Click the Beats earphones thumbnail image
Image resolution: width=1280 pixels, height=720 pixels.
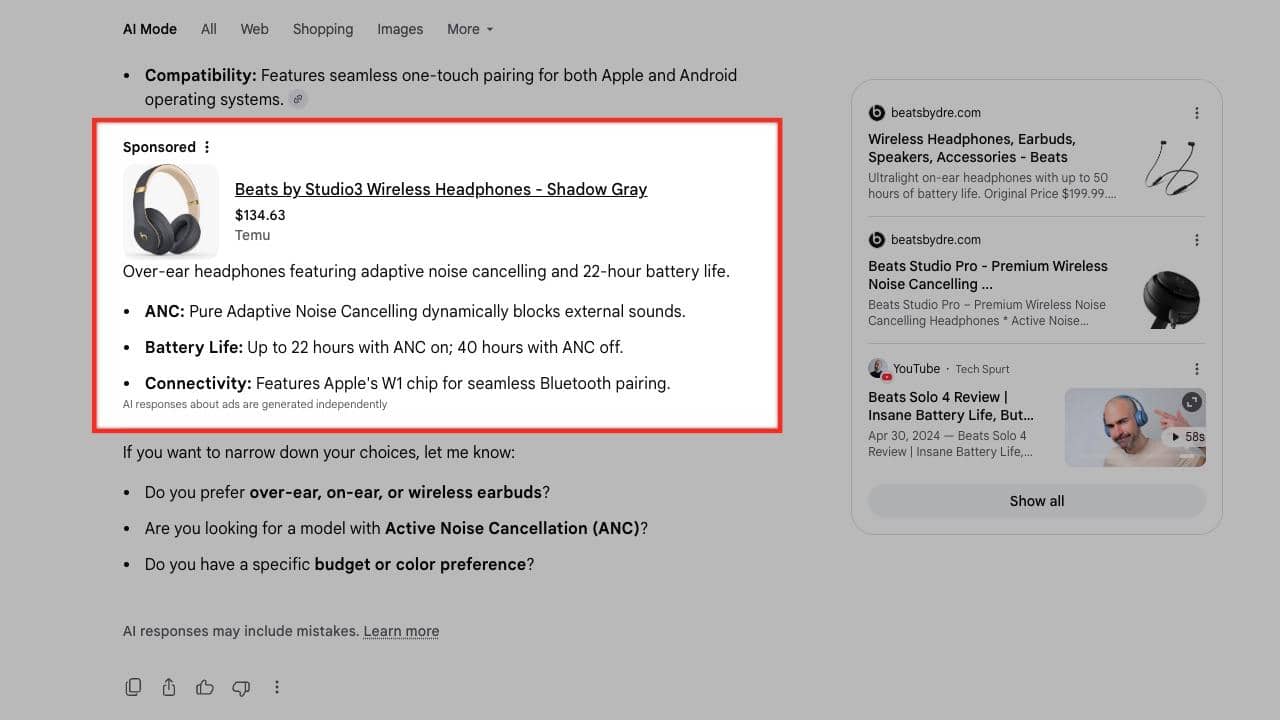tap(1172, 166)
